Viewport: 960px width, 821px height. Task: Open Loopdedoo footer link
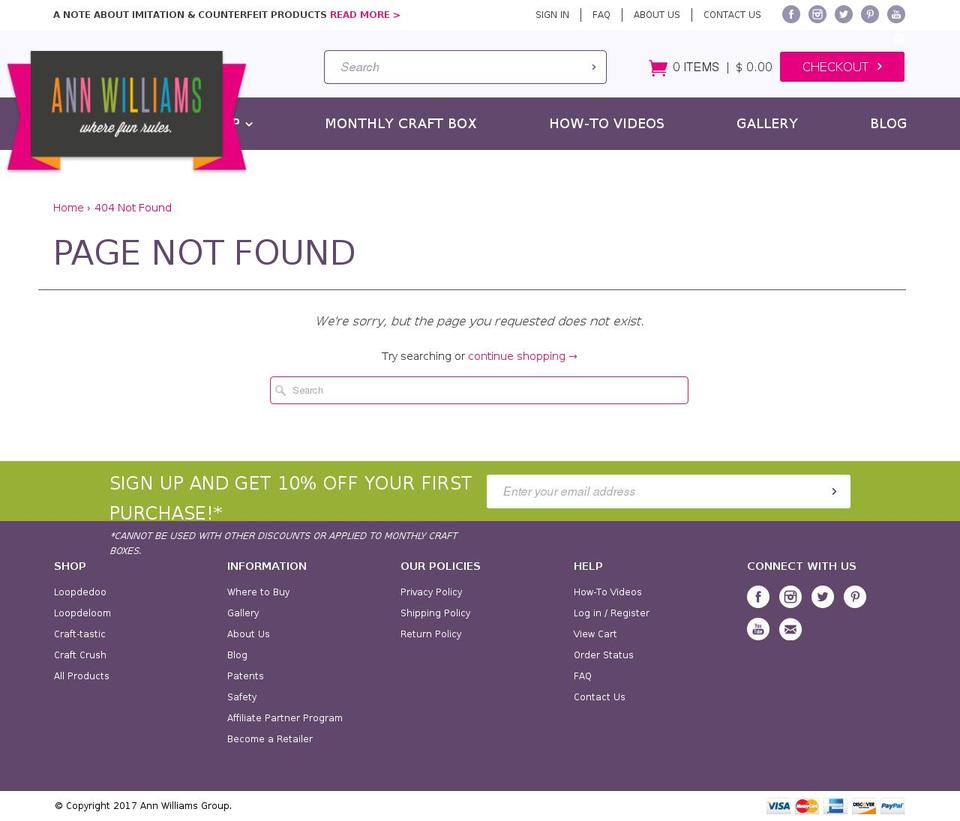[80, 592]
